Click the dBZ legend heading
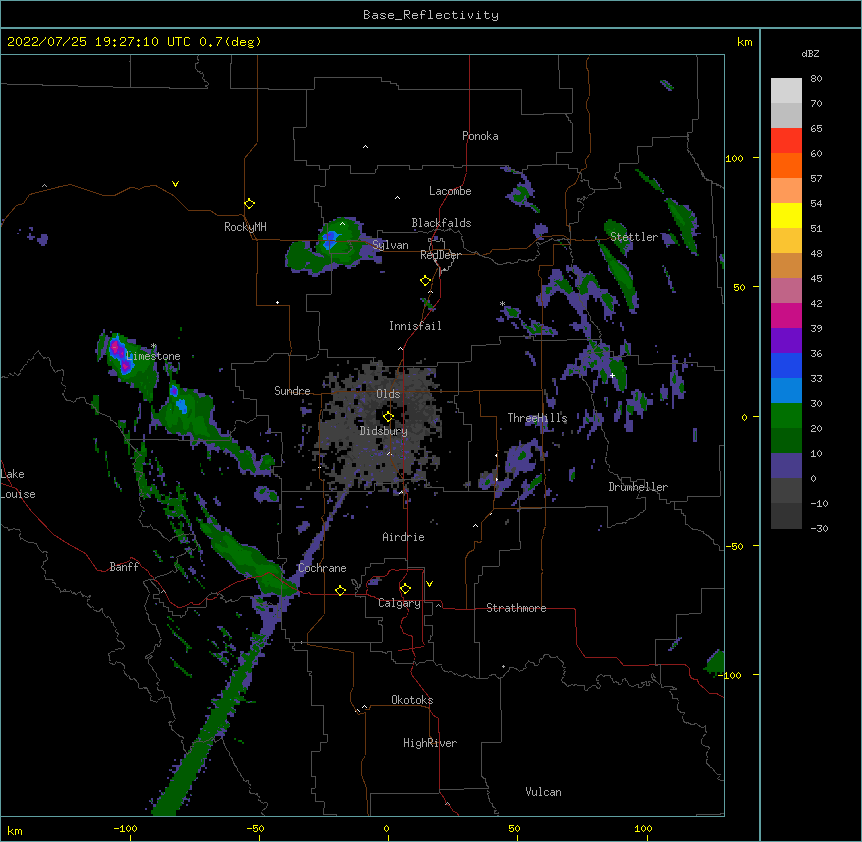Image resolution: width=862 pixels, height=842 pixels. click(x=810, y=53)
